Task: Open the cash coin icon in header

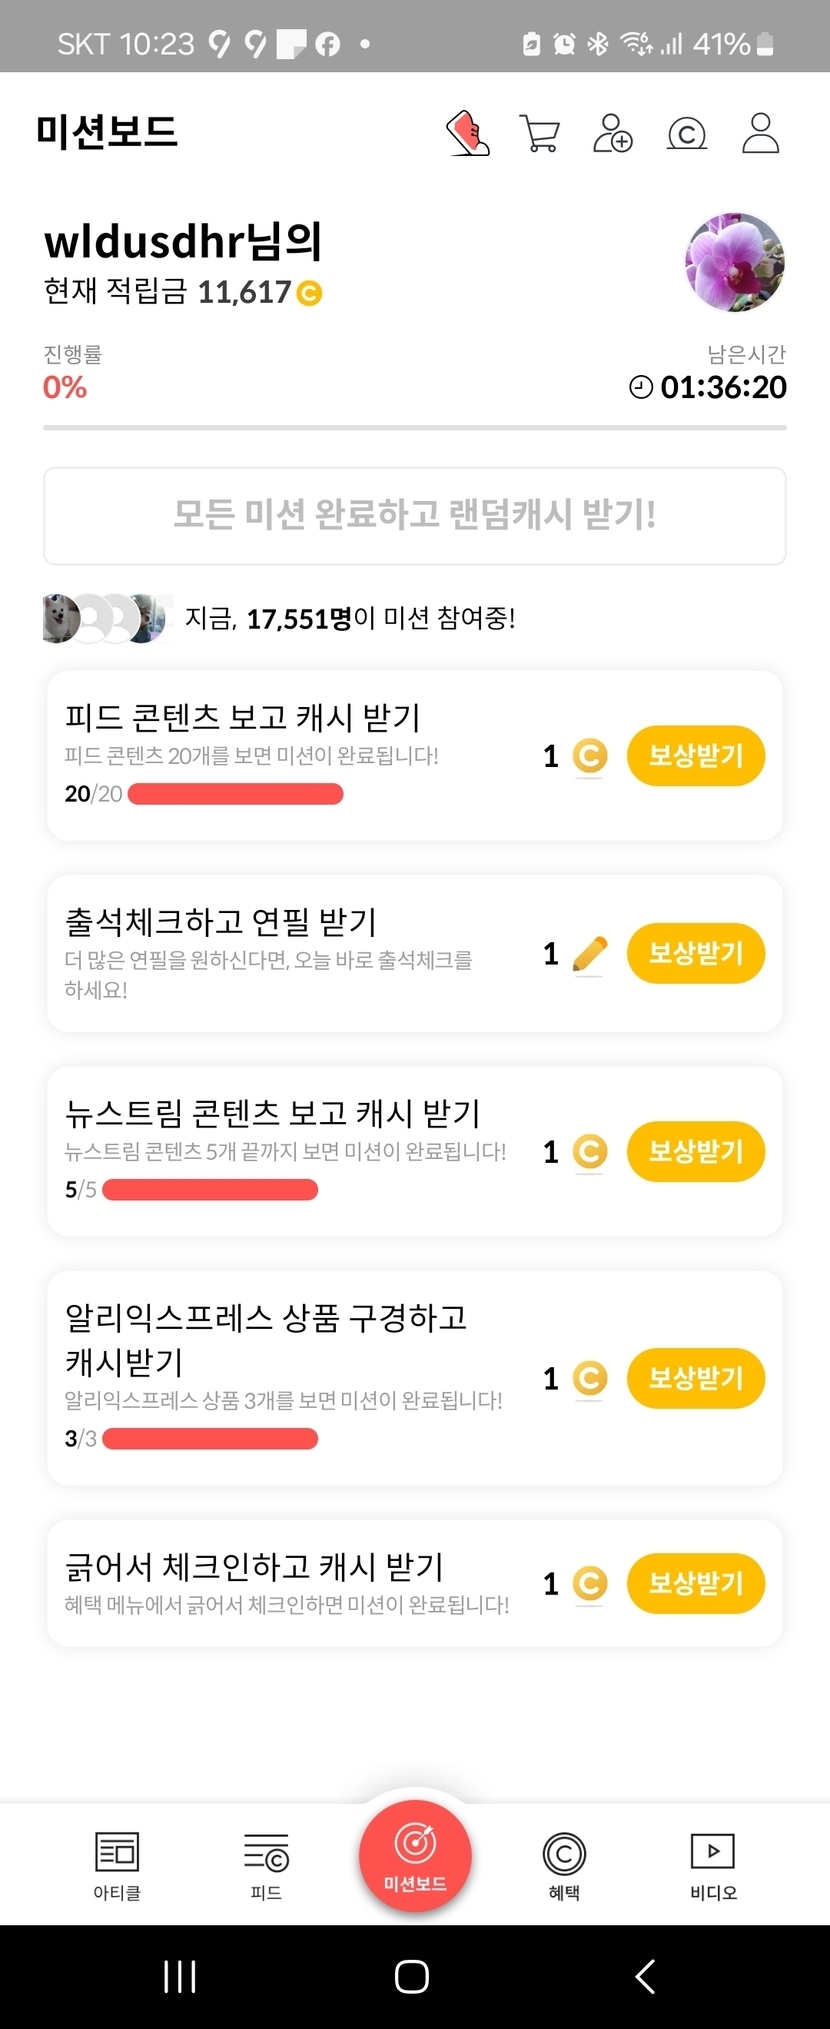Action: 687,133
